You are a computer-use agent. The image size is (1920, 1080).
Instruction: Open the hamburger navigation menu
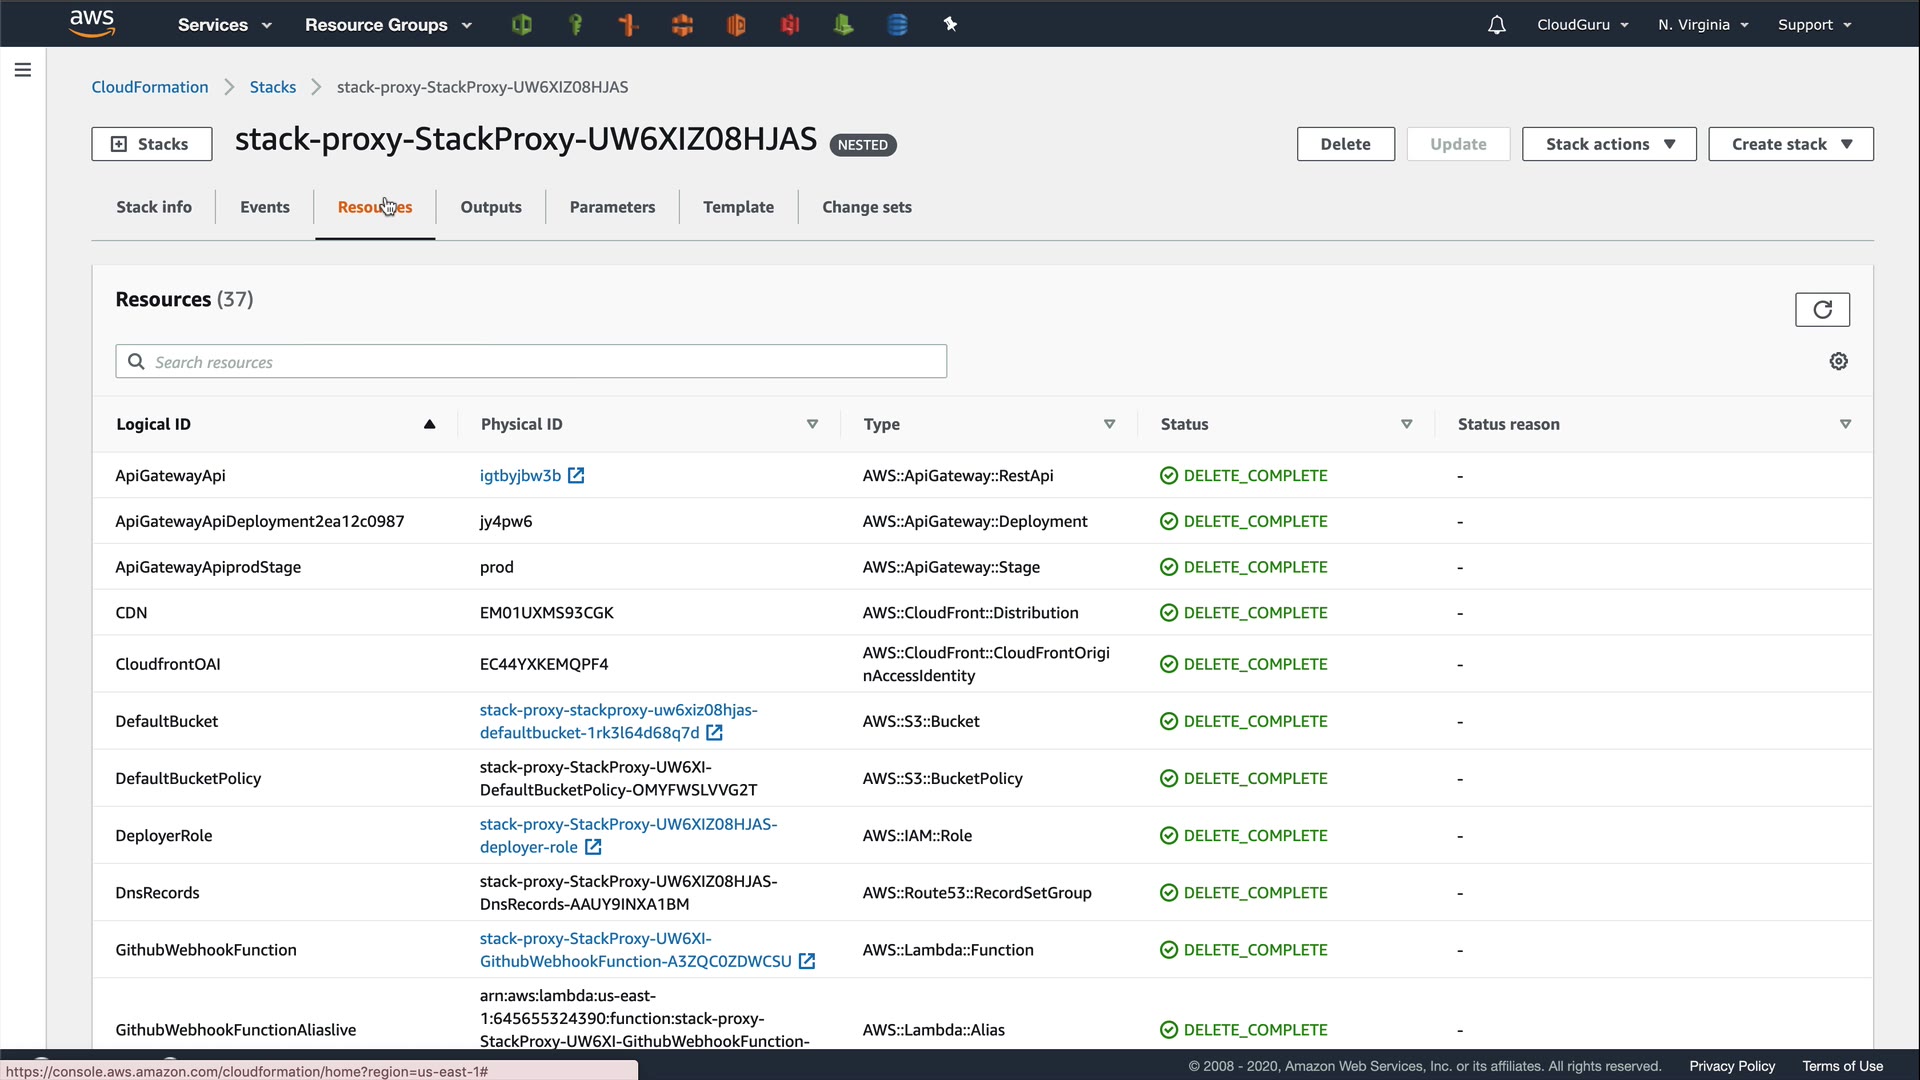coord(22,70)
